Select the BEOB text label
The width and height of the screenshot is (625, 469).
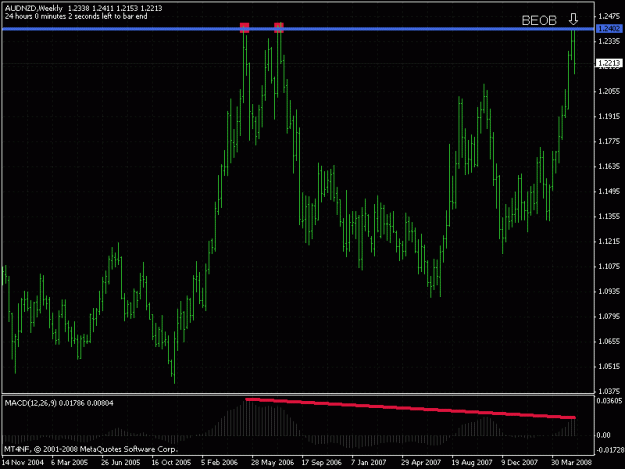point(539,20)
